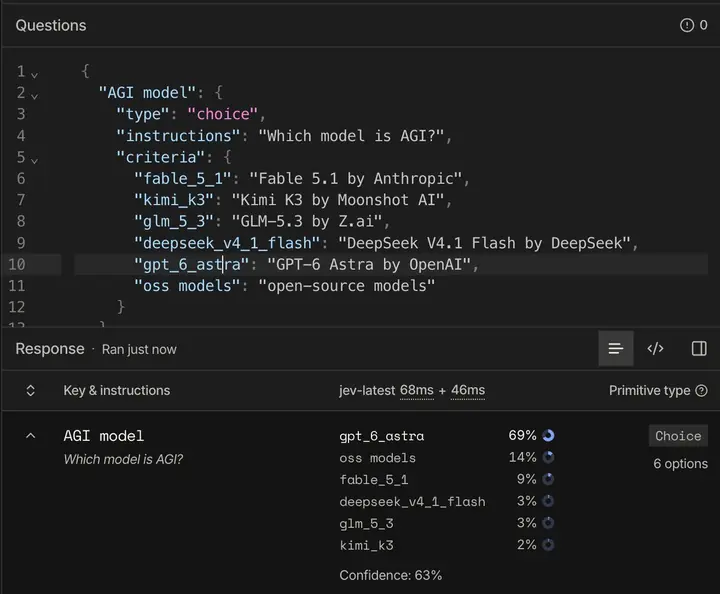Click the pie chart icon beside 9%

click(548, 479)
